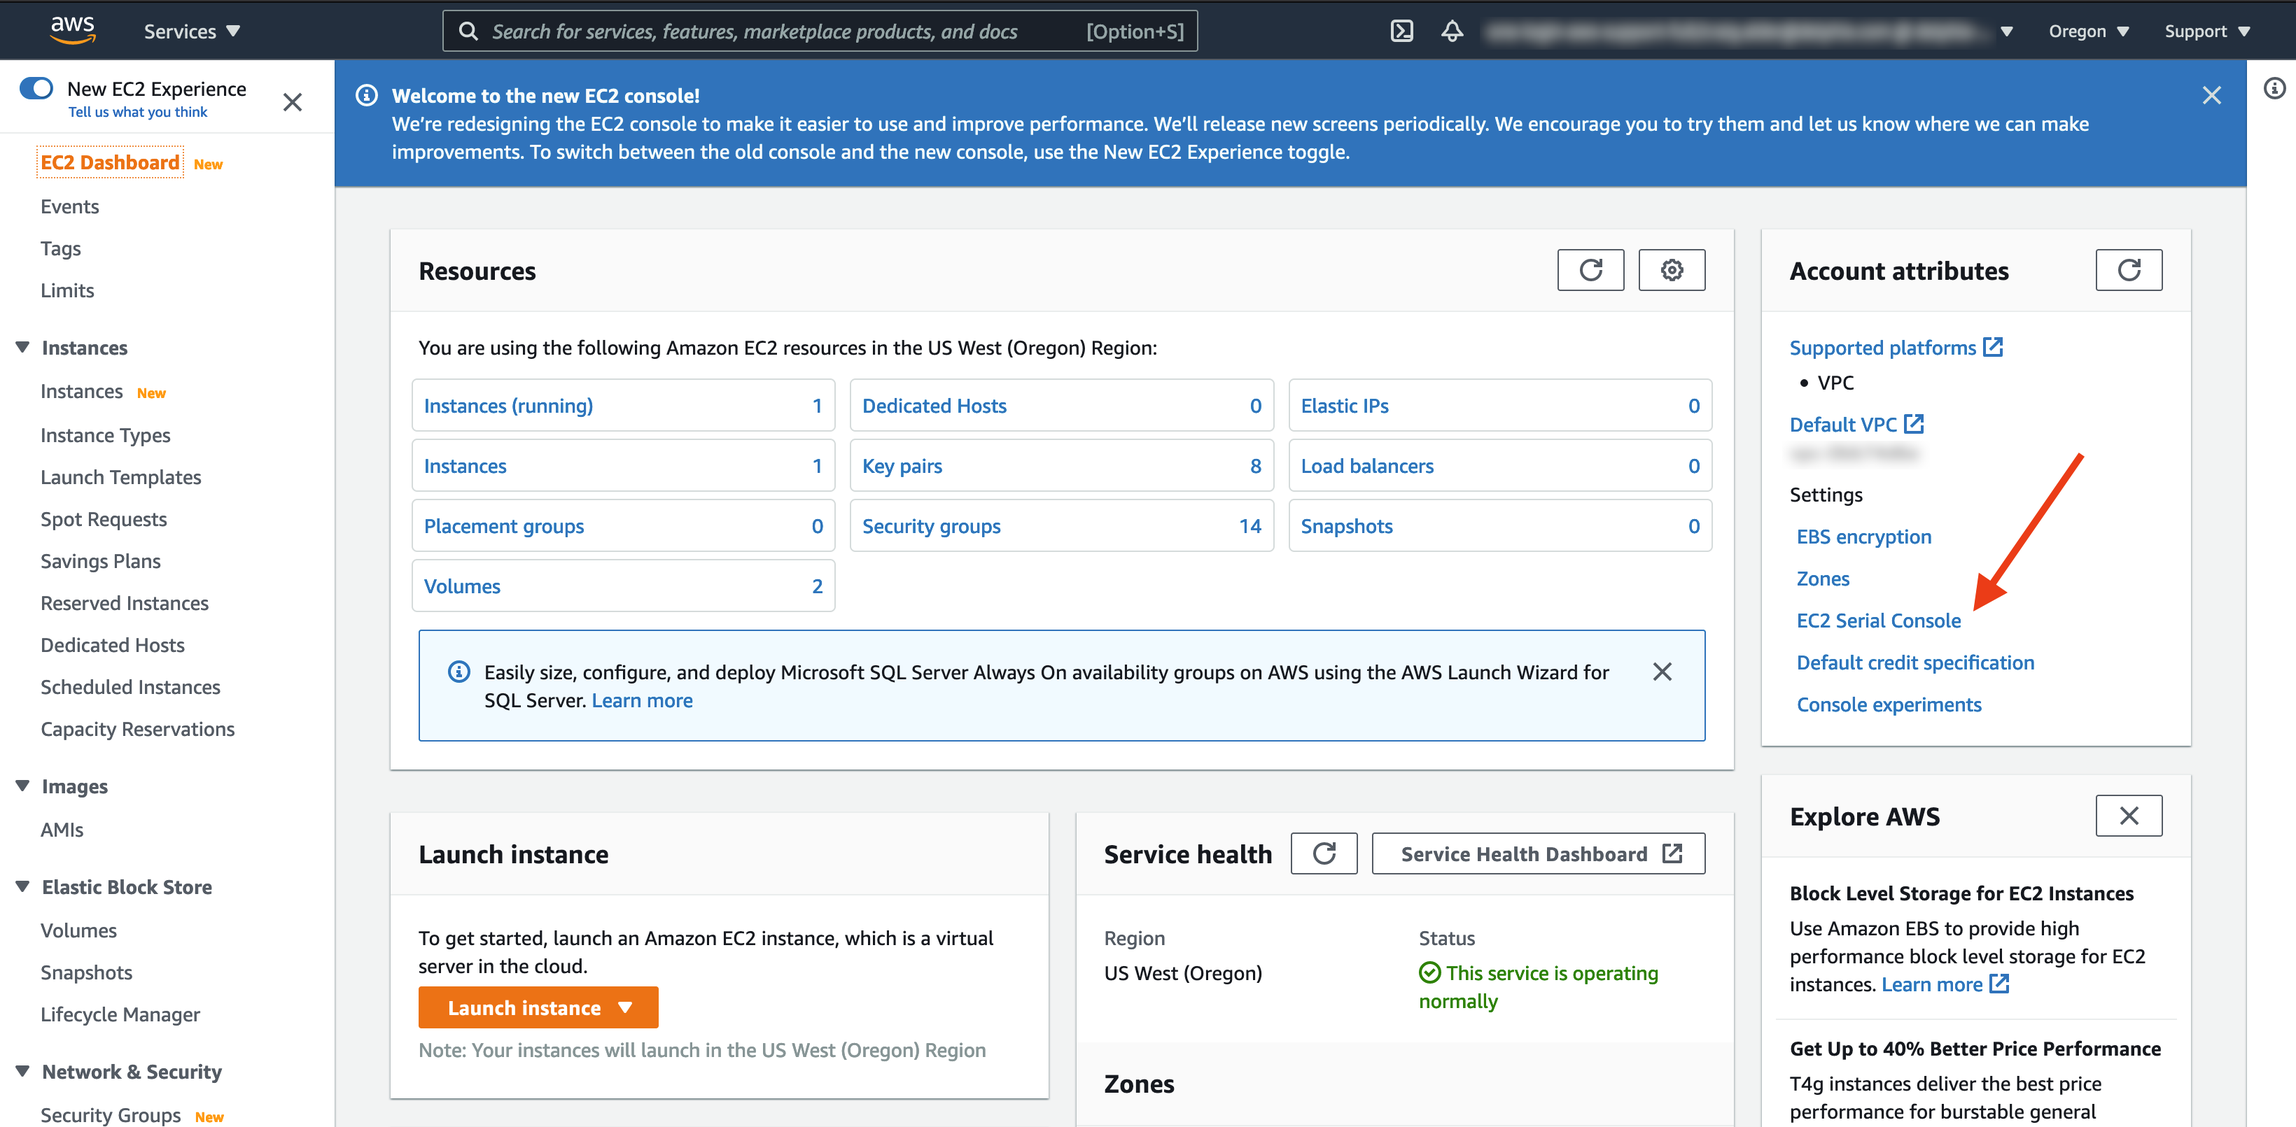Open the Service Health Dashboard button
Image resolution: width=2296 pixels, height=1127 pixels.
click(x=1538, y=854)
